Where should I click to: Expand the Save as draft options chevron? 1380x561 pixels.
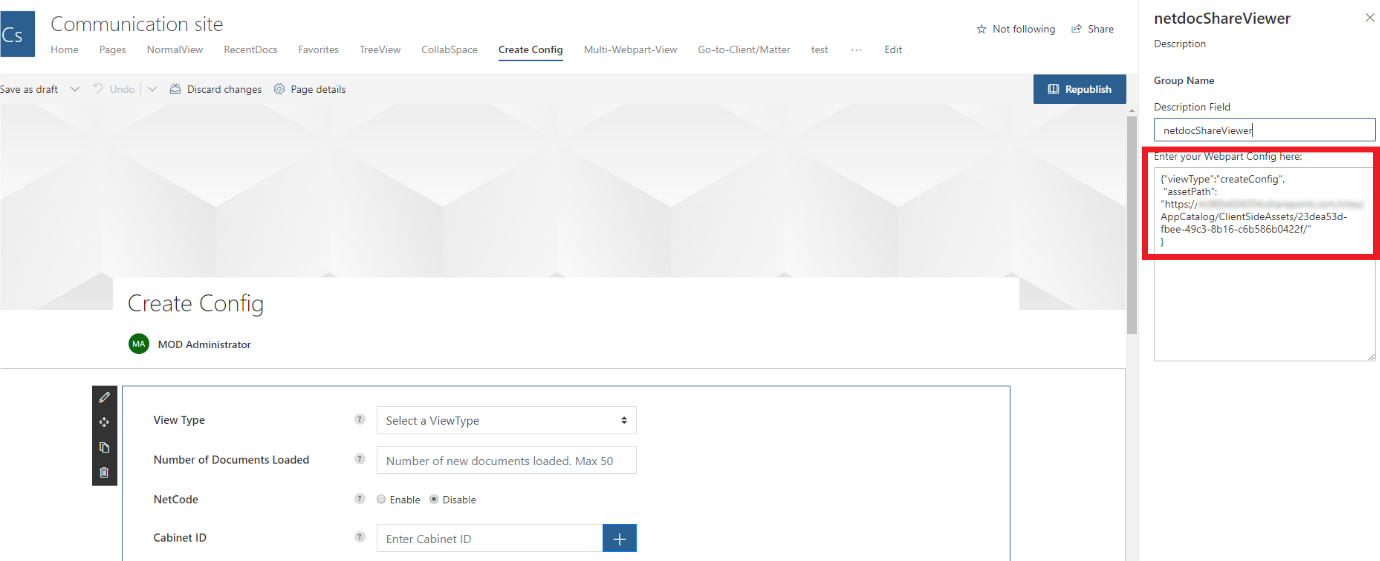coord(75,89)
